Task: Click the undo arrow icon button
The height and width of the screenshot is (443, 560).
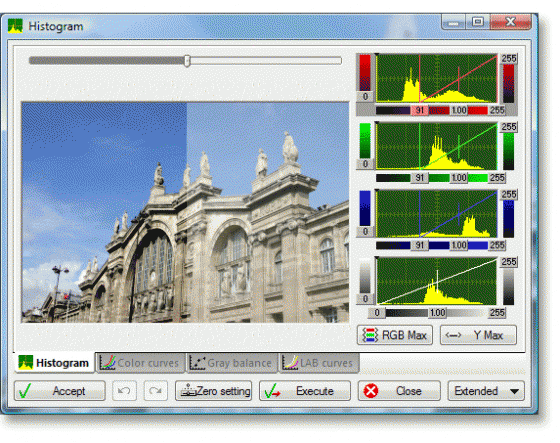Action: point(124,390)
